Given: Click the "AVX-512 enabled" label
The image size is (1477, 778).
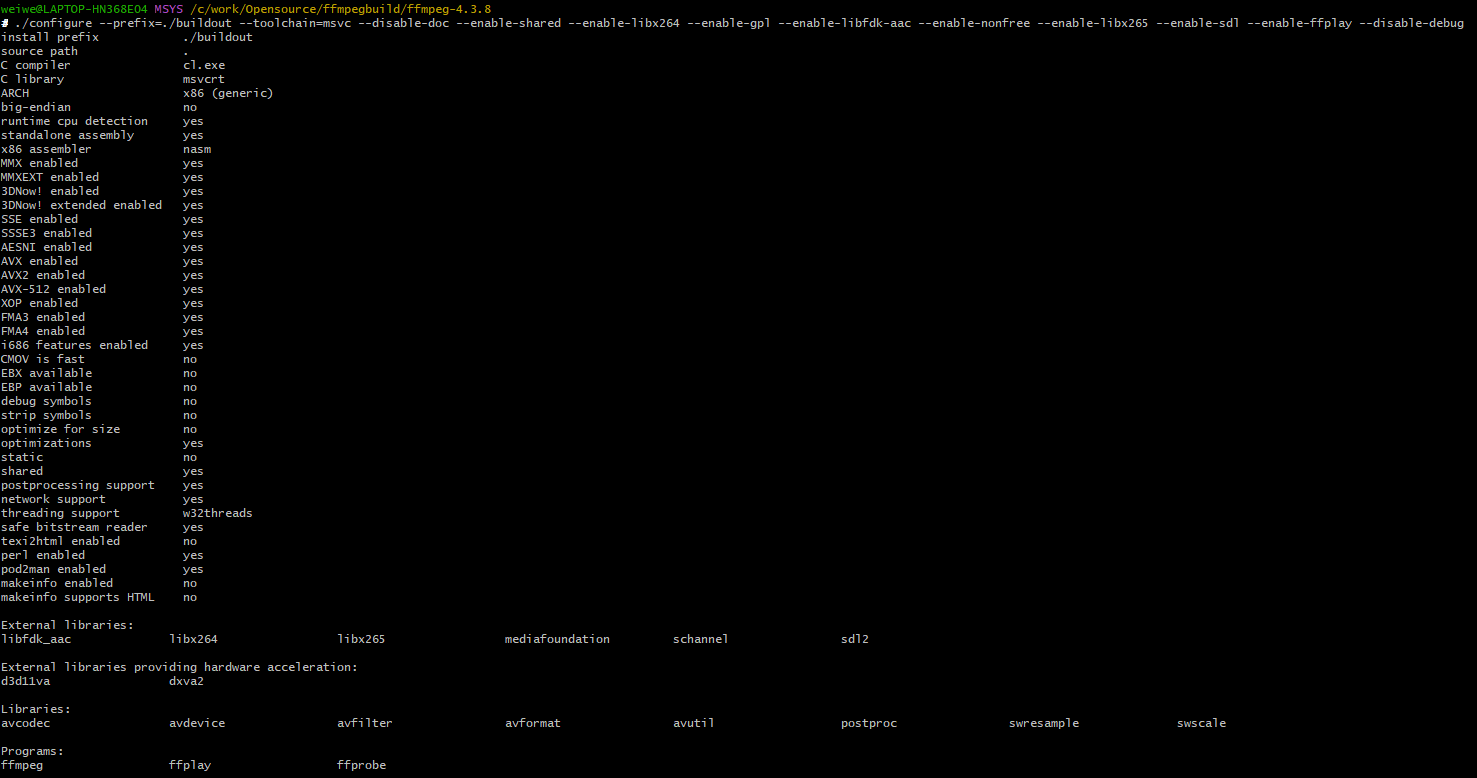Looking at the screenshot, I should click(53, 289).
